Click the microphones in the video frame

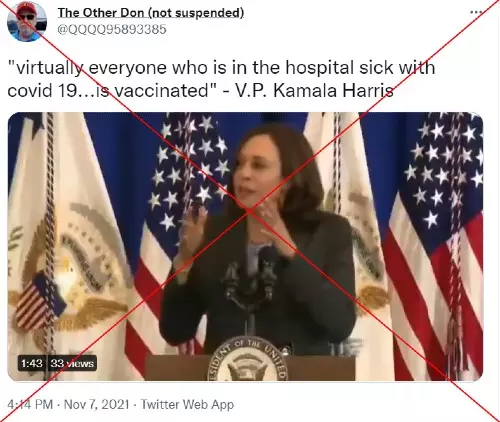point(252,277)
